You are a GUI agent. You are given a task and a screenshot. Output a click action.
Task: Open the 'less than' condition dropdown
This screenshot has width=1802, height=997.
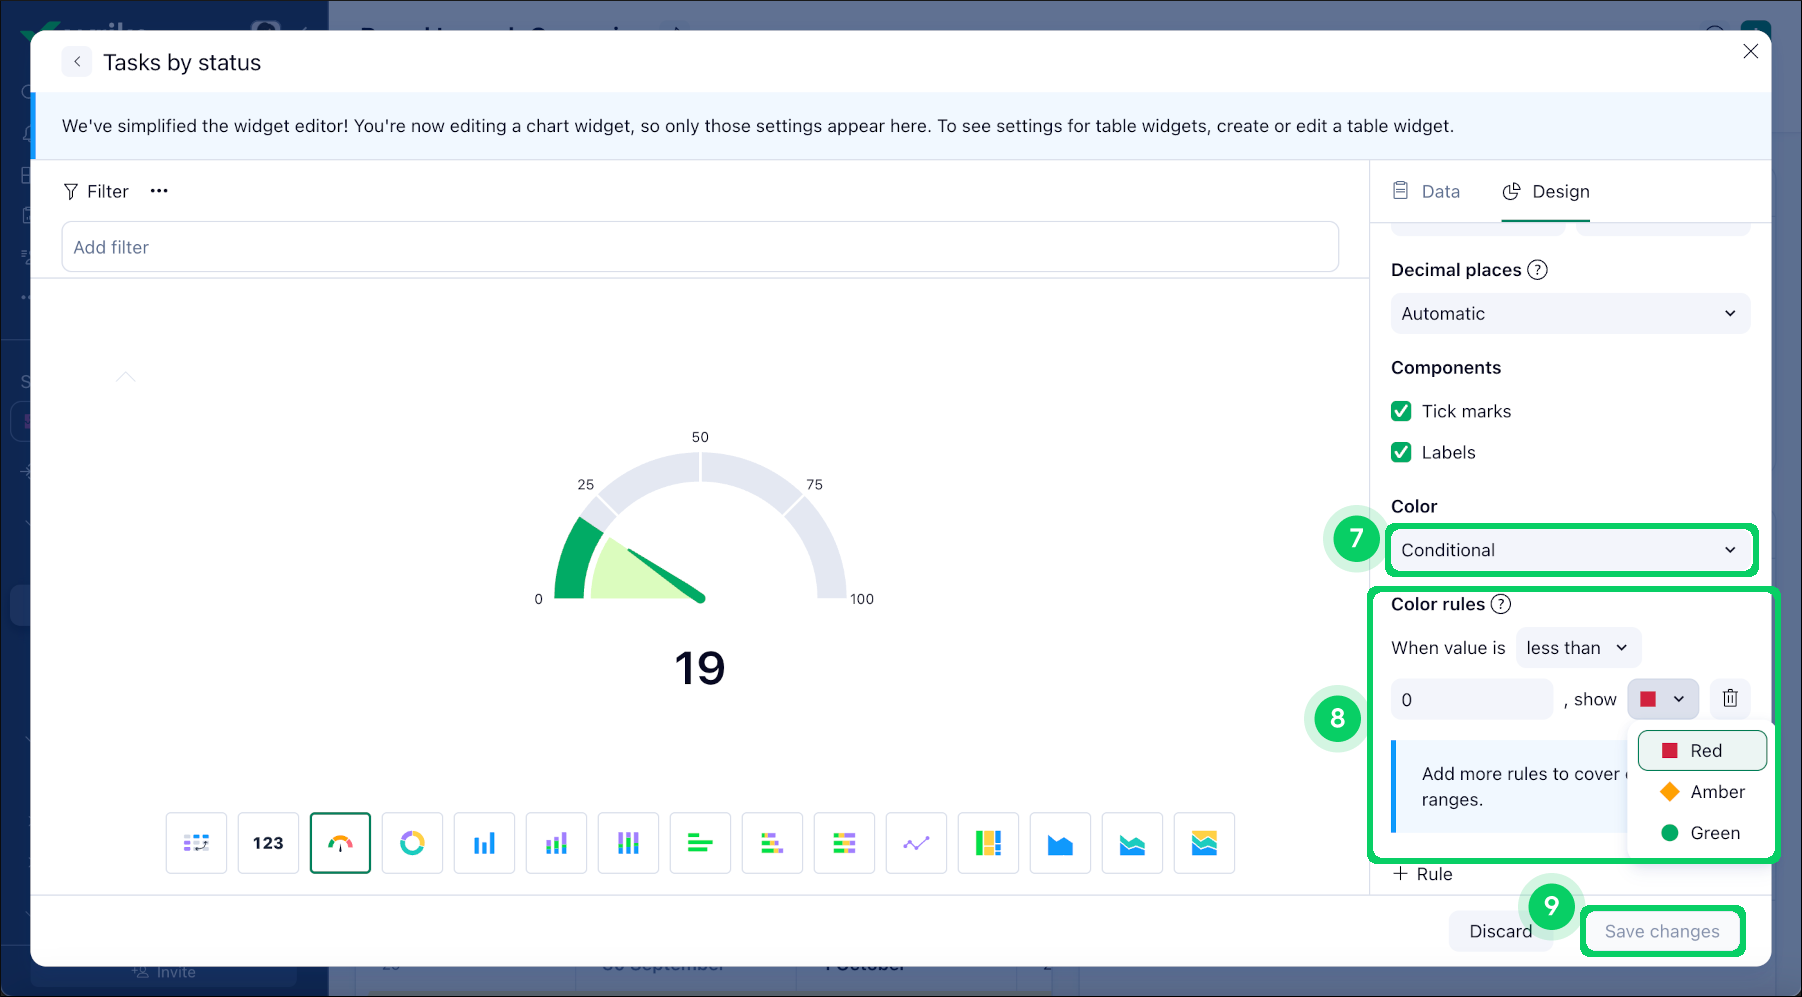point(1577,648)
